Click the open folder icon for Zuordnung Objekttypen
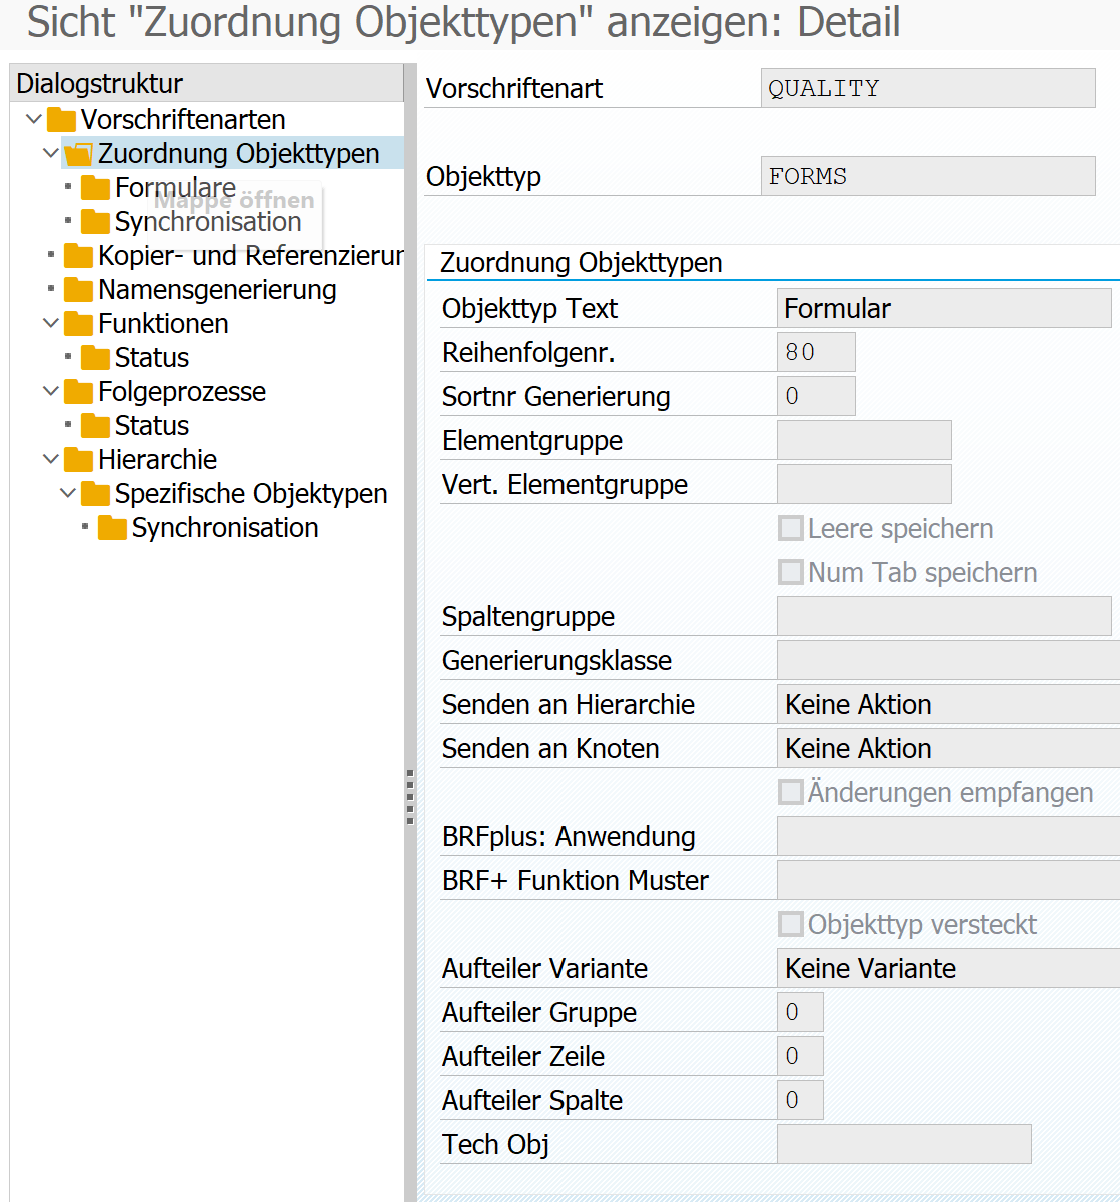 click(x=78, y=154)
